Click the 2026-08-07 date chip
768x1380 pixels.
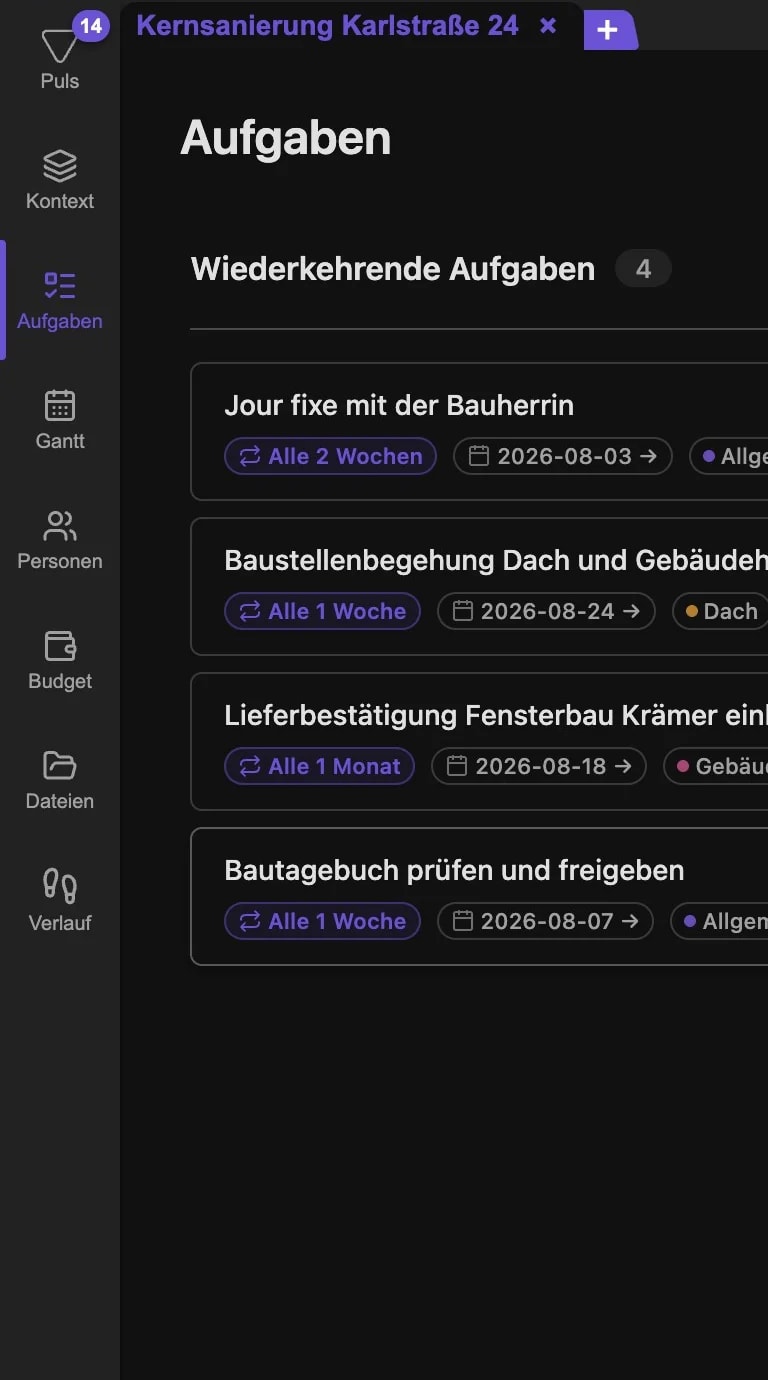pos(545,921)
